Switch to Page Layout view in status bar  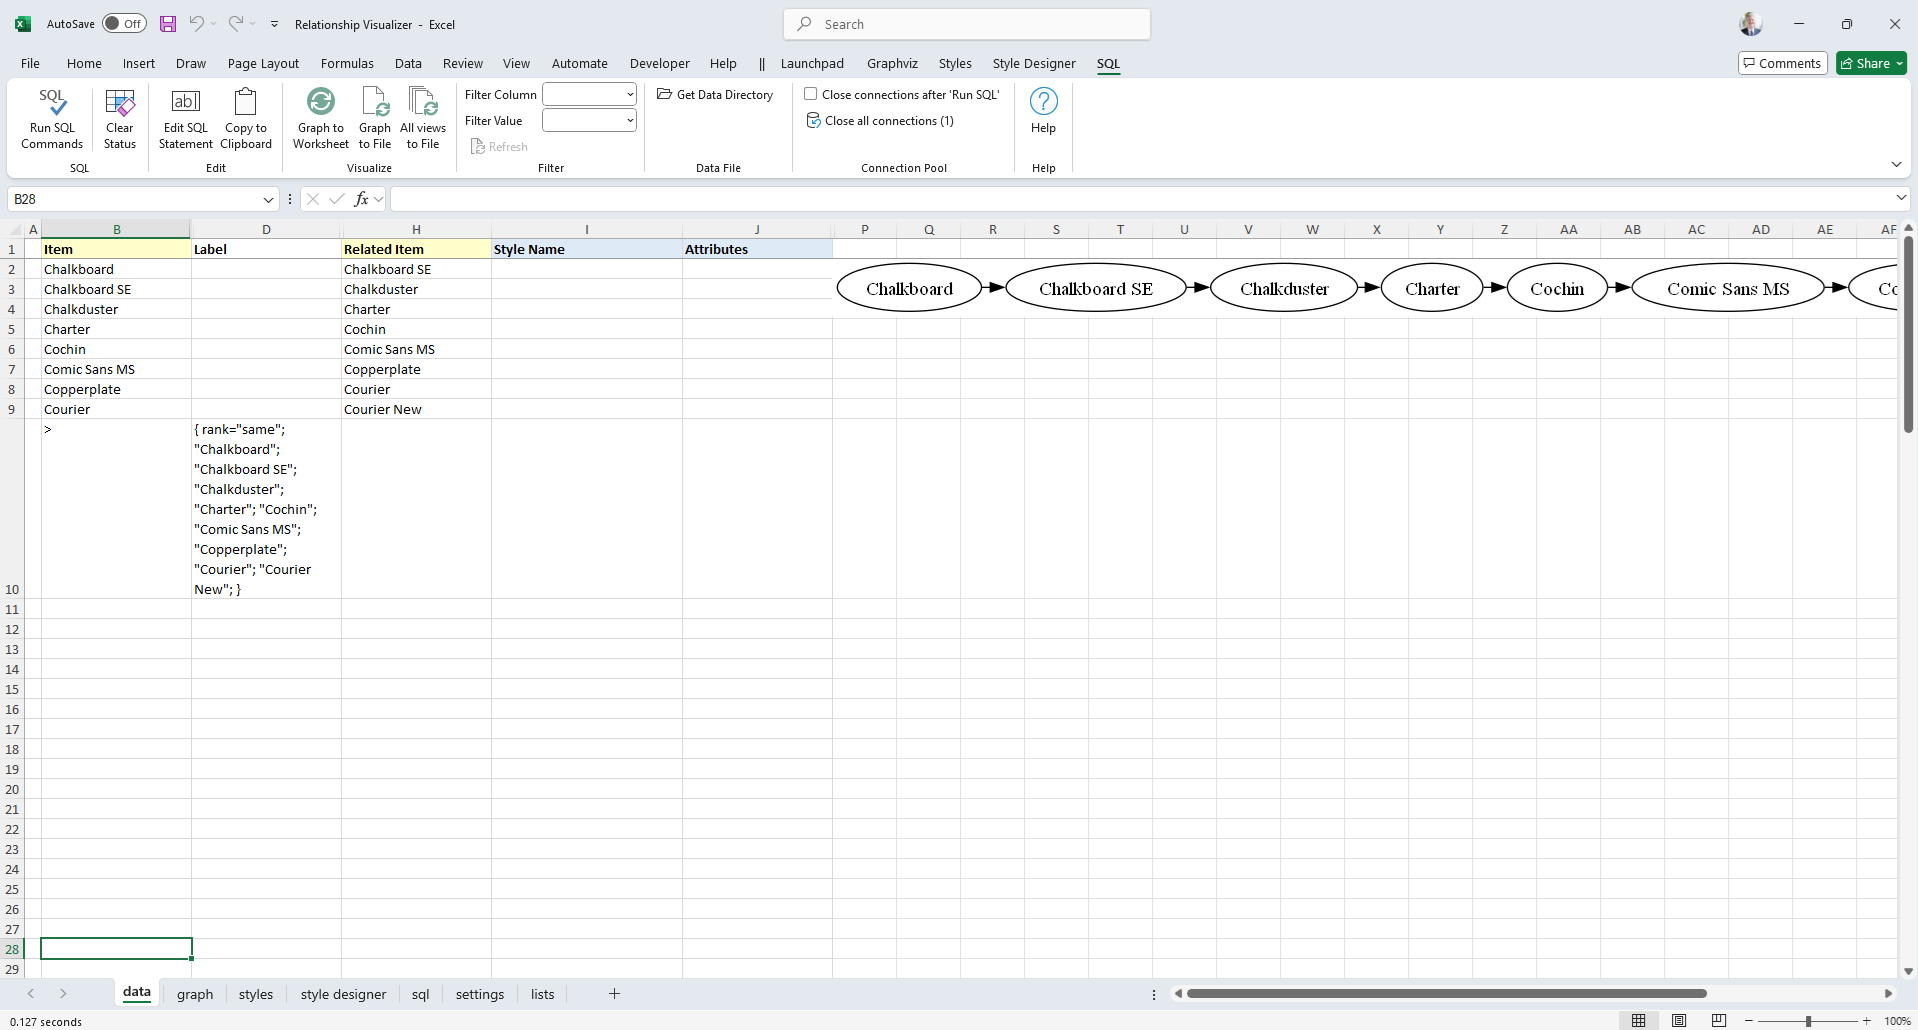[x=1679, y=1020]
